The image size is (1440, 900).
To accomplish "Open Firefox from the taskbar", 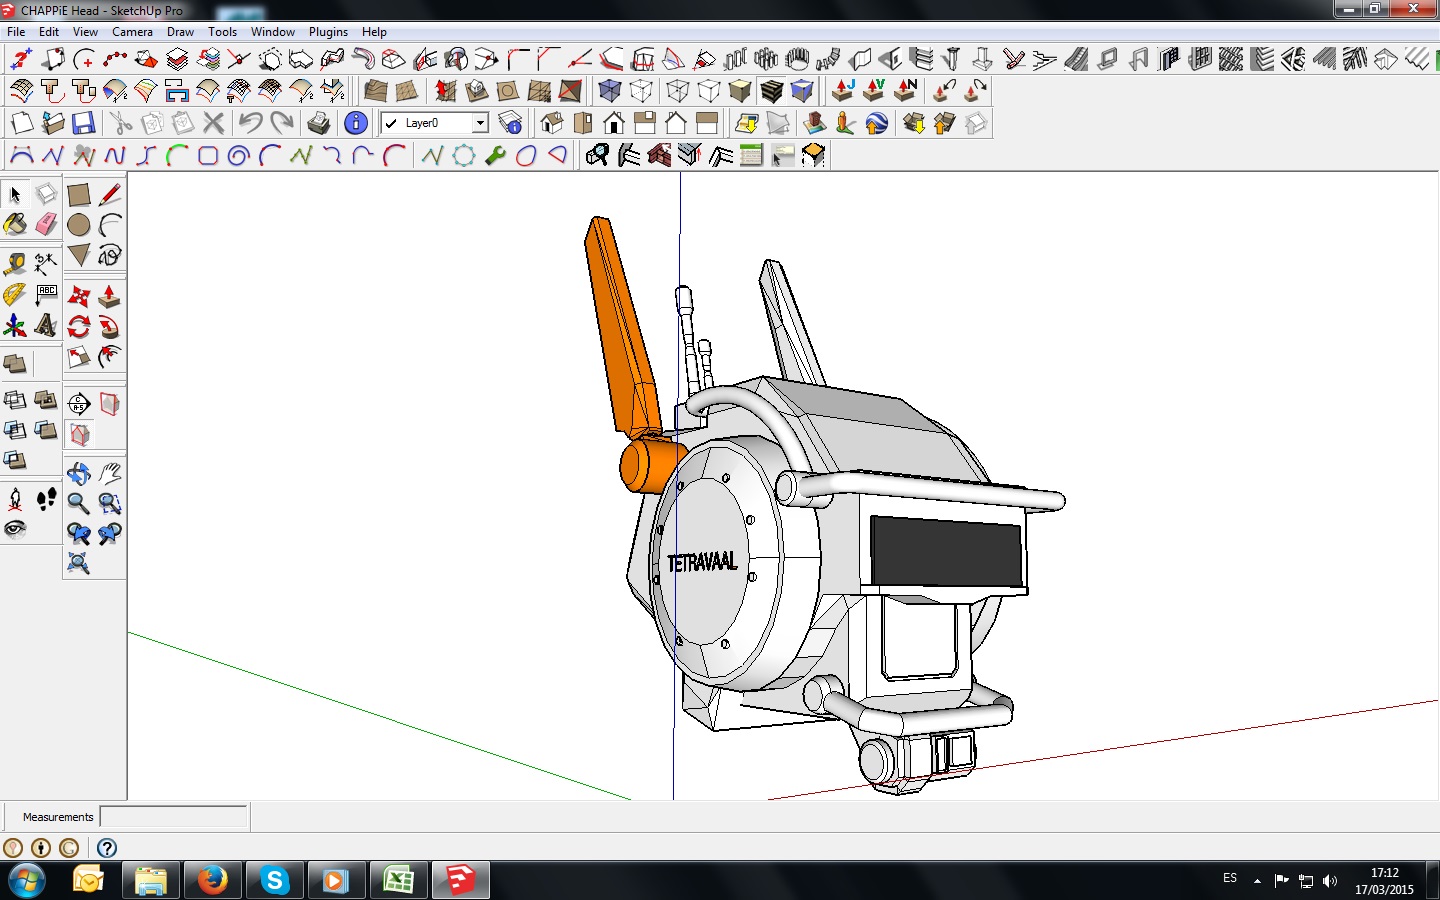I will [212, 881].
